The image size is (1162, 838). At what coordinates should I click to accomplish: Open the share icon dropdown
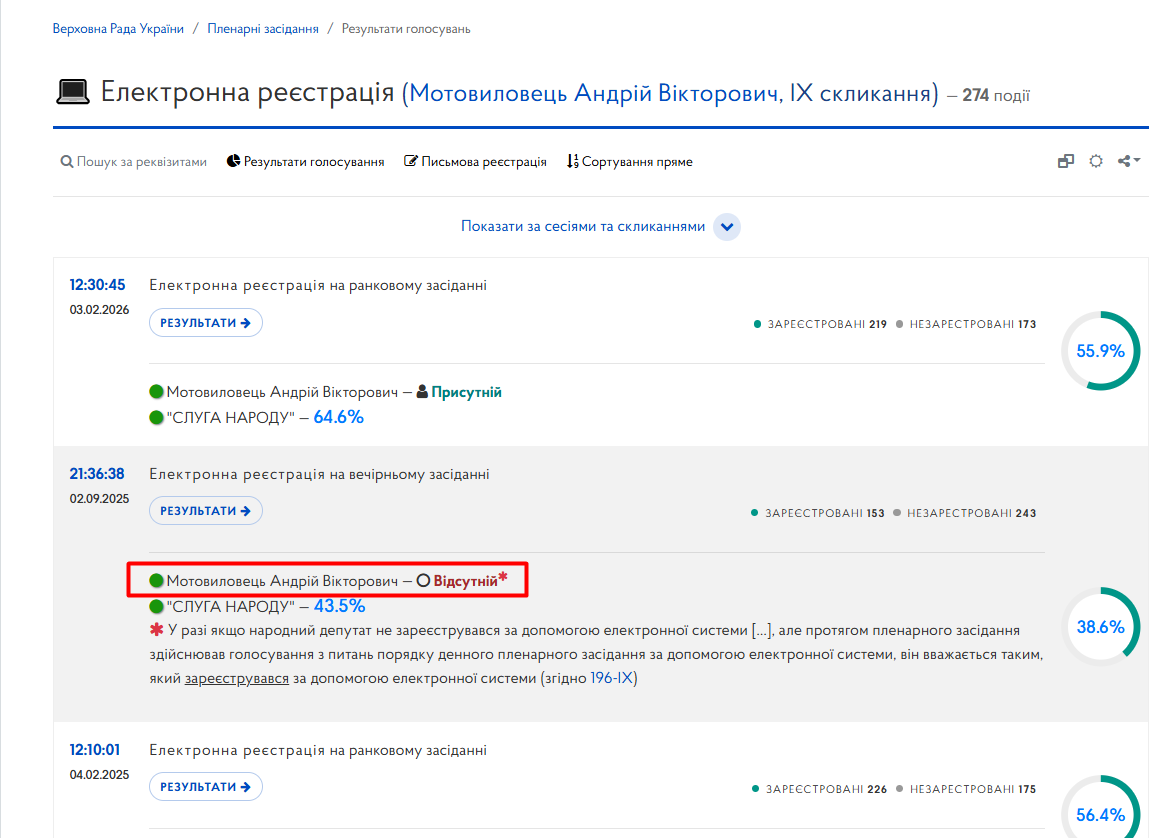(1129, 161)
